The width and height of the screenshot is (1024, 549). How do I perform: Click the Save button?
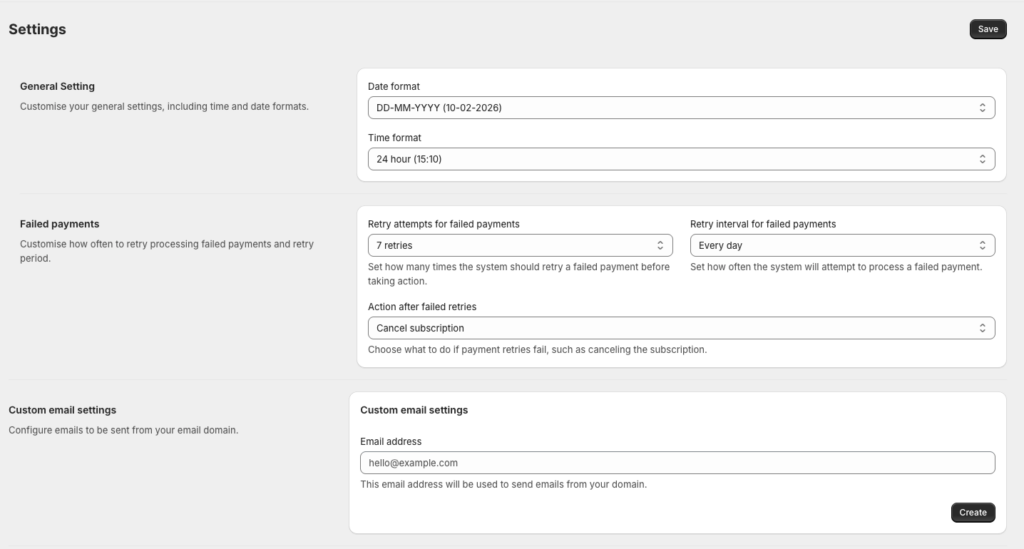point(987,29)
